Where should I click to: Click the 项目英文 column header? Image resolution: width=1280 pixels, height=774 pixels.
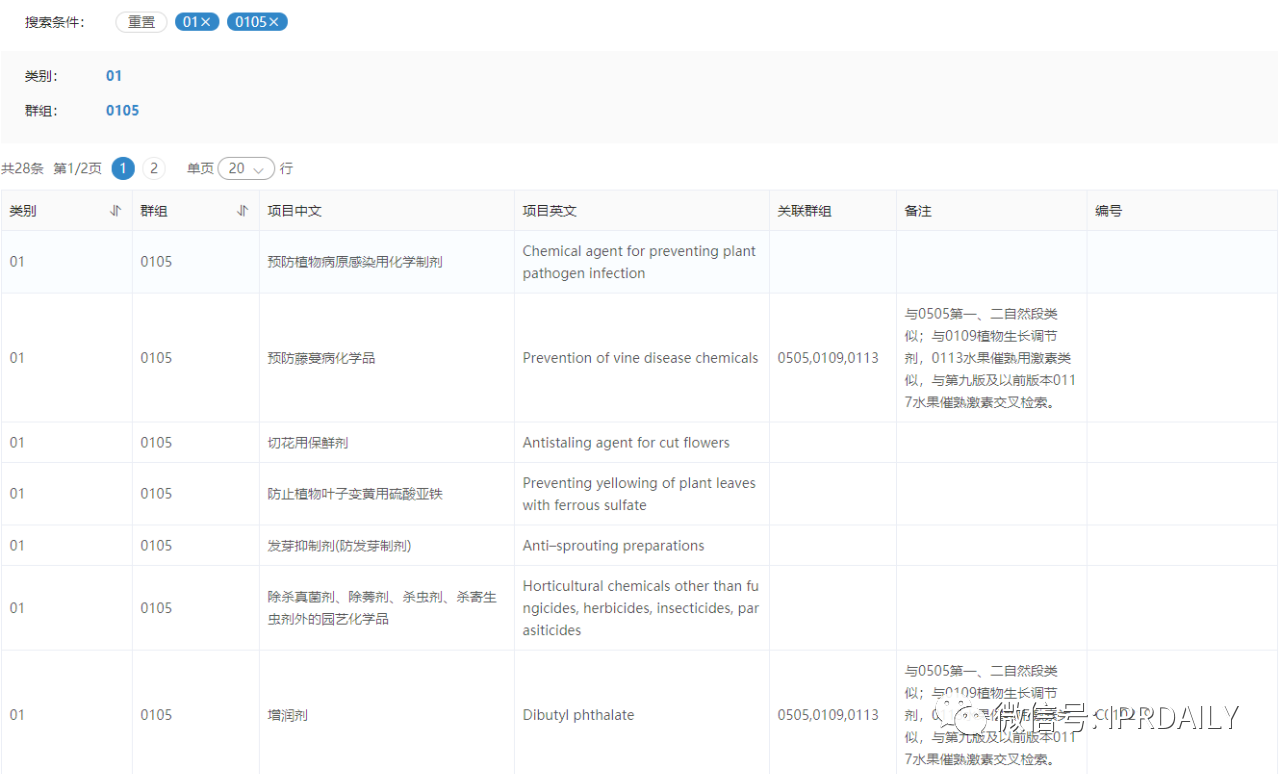(642, 211)
